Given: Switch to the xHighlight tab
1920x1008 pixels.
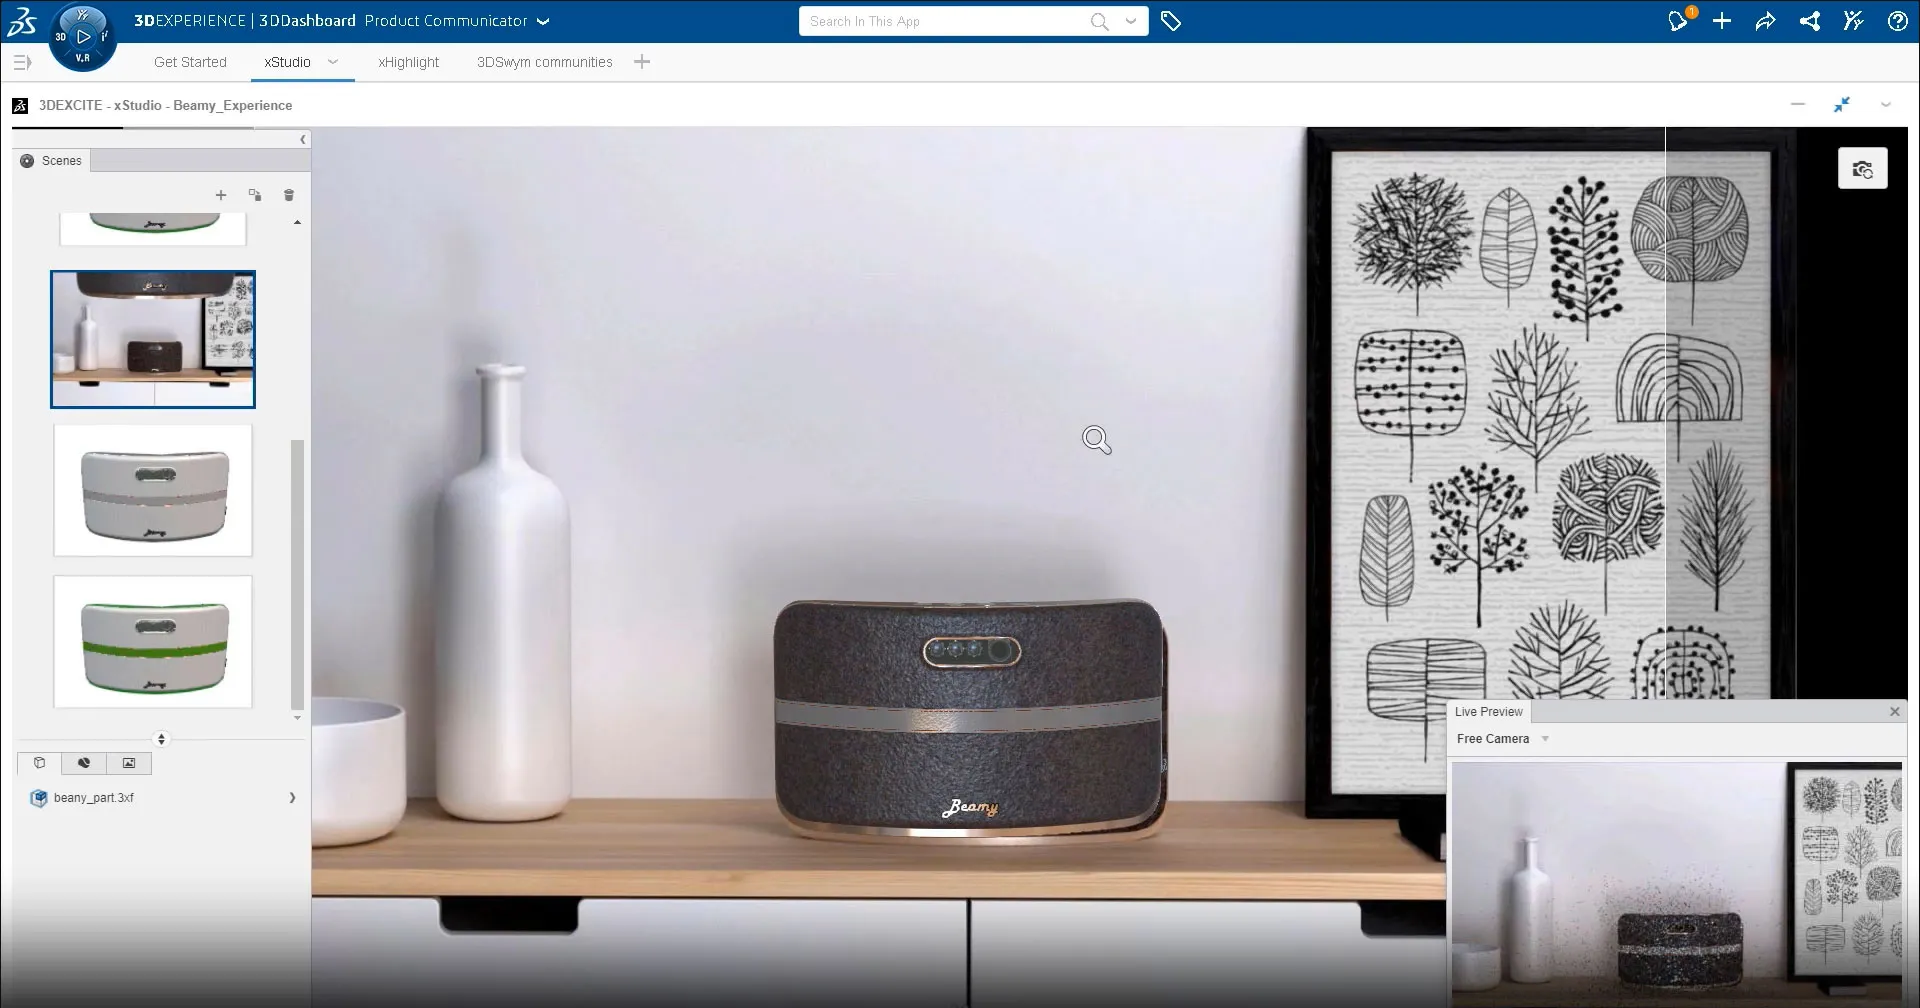Looking at the screenshot, I should [408, 62].
